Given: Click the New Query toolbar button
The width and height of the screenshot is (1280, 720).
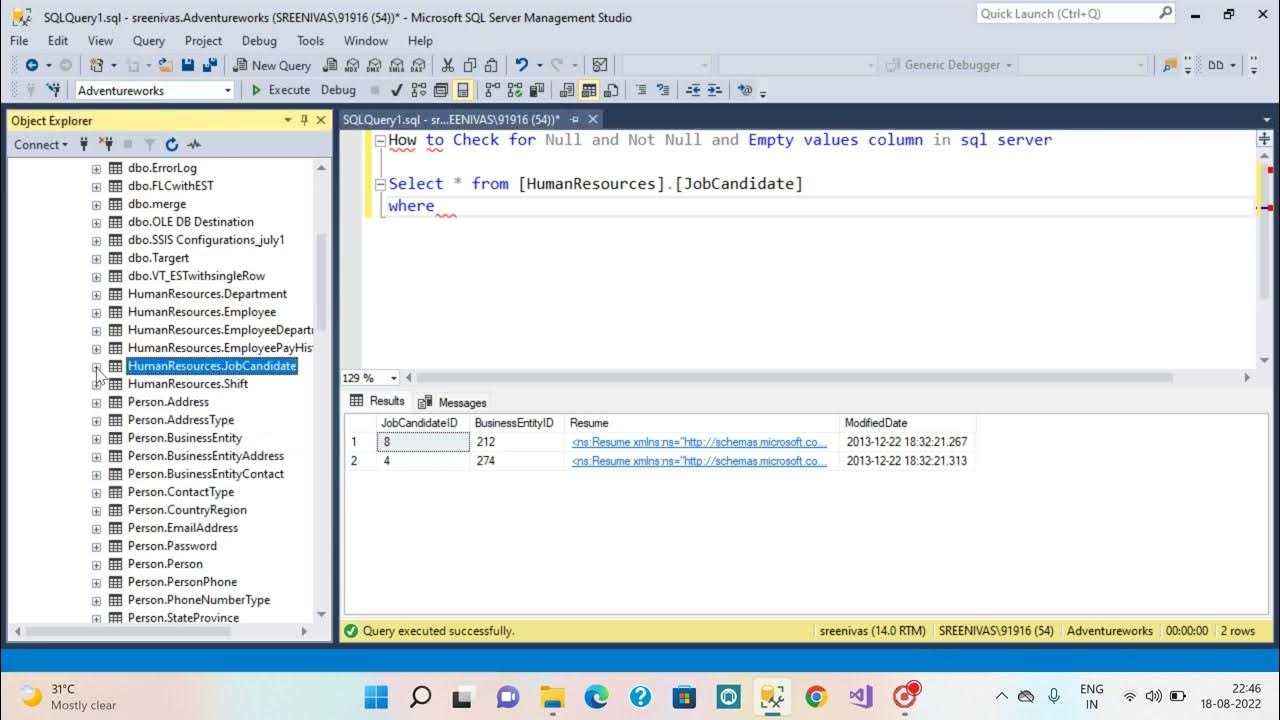Looking at the screenshot, I should [272, 65].
